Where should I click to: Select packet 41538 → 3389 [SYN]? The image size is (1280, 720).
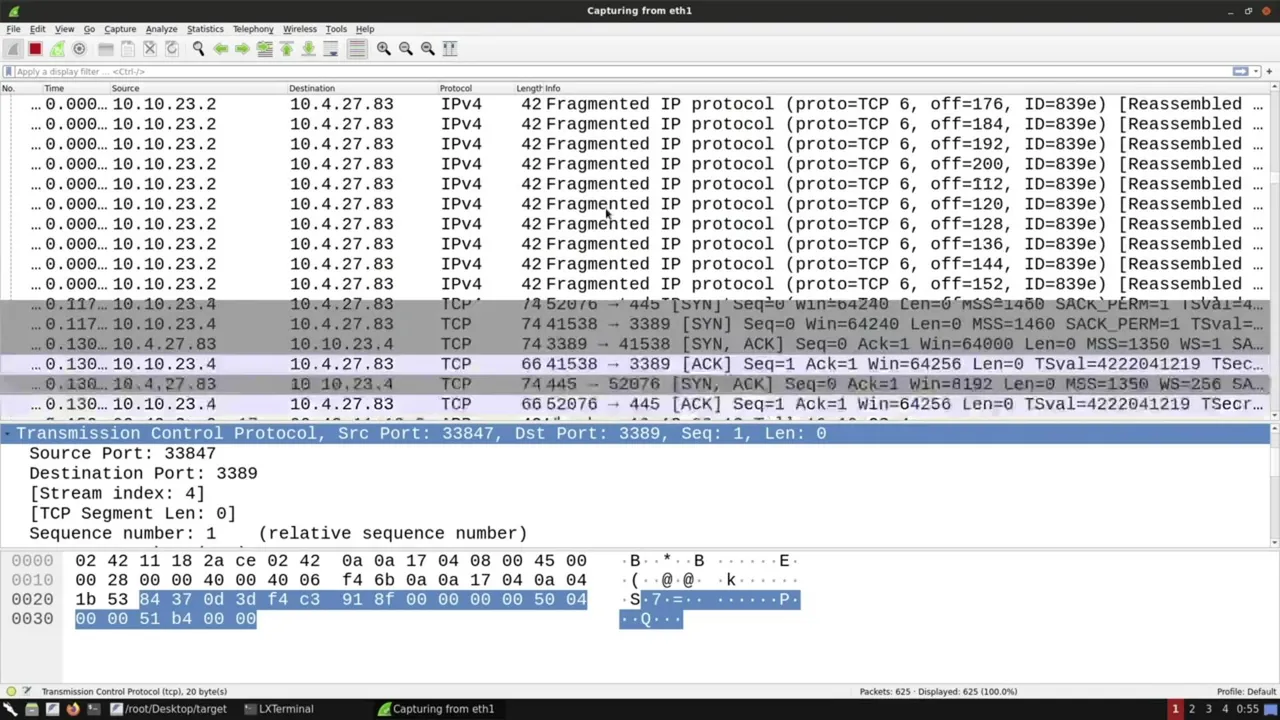tap(635, 324)
